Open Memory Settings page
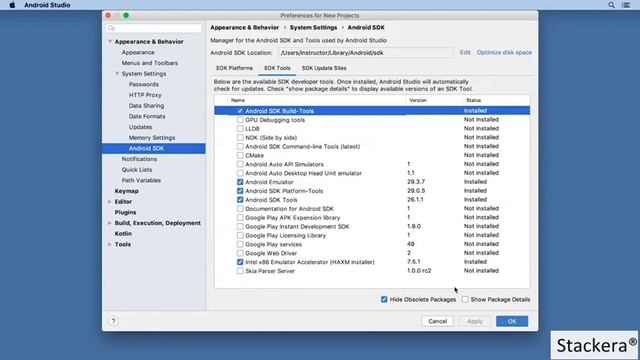The width and height of the screenshot is (640, 360). tap(152, 138)
